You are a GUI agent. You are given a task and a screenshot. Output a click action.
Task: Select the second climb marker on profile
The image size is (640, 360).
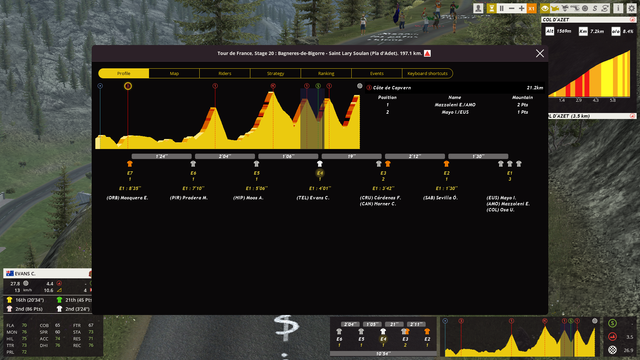point(215,86)
